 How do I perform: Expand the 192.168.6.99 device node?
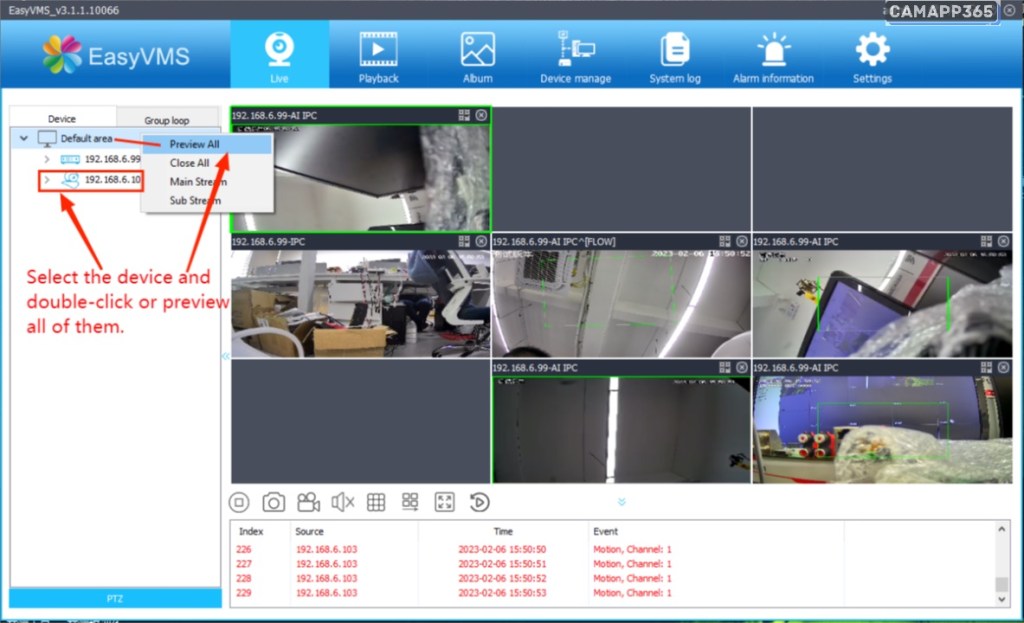(x=46, y=159)
